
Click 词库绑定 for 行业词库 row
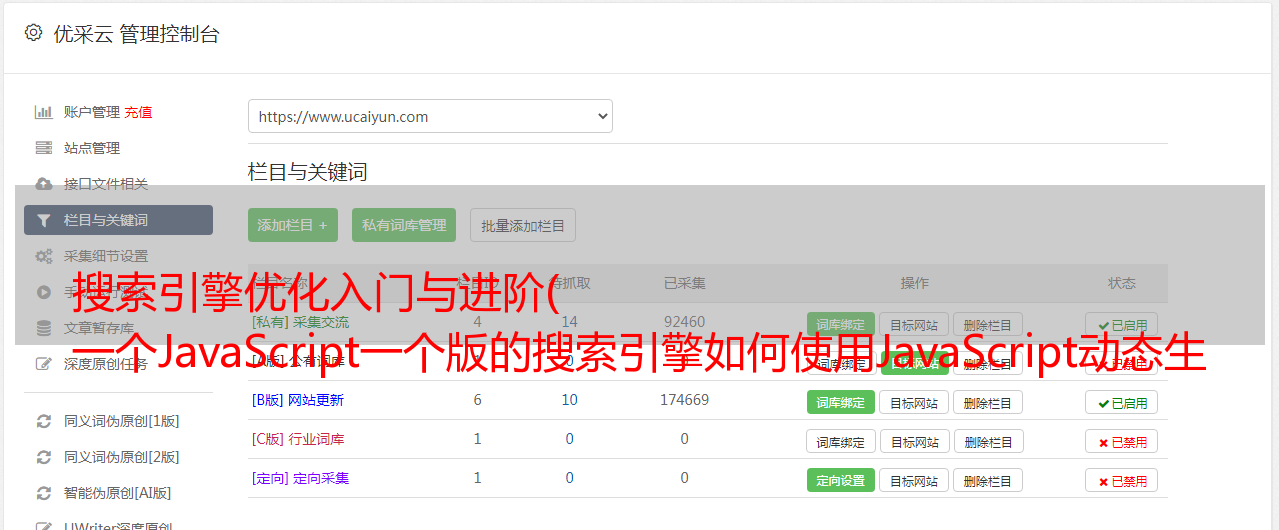coord(841,441)
